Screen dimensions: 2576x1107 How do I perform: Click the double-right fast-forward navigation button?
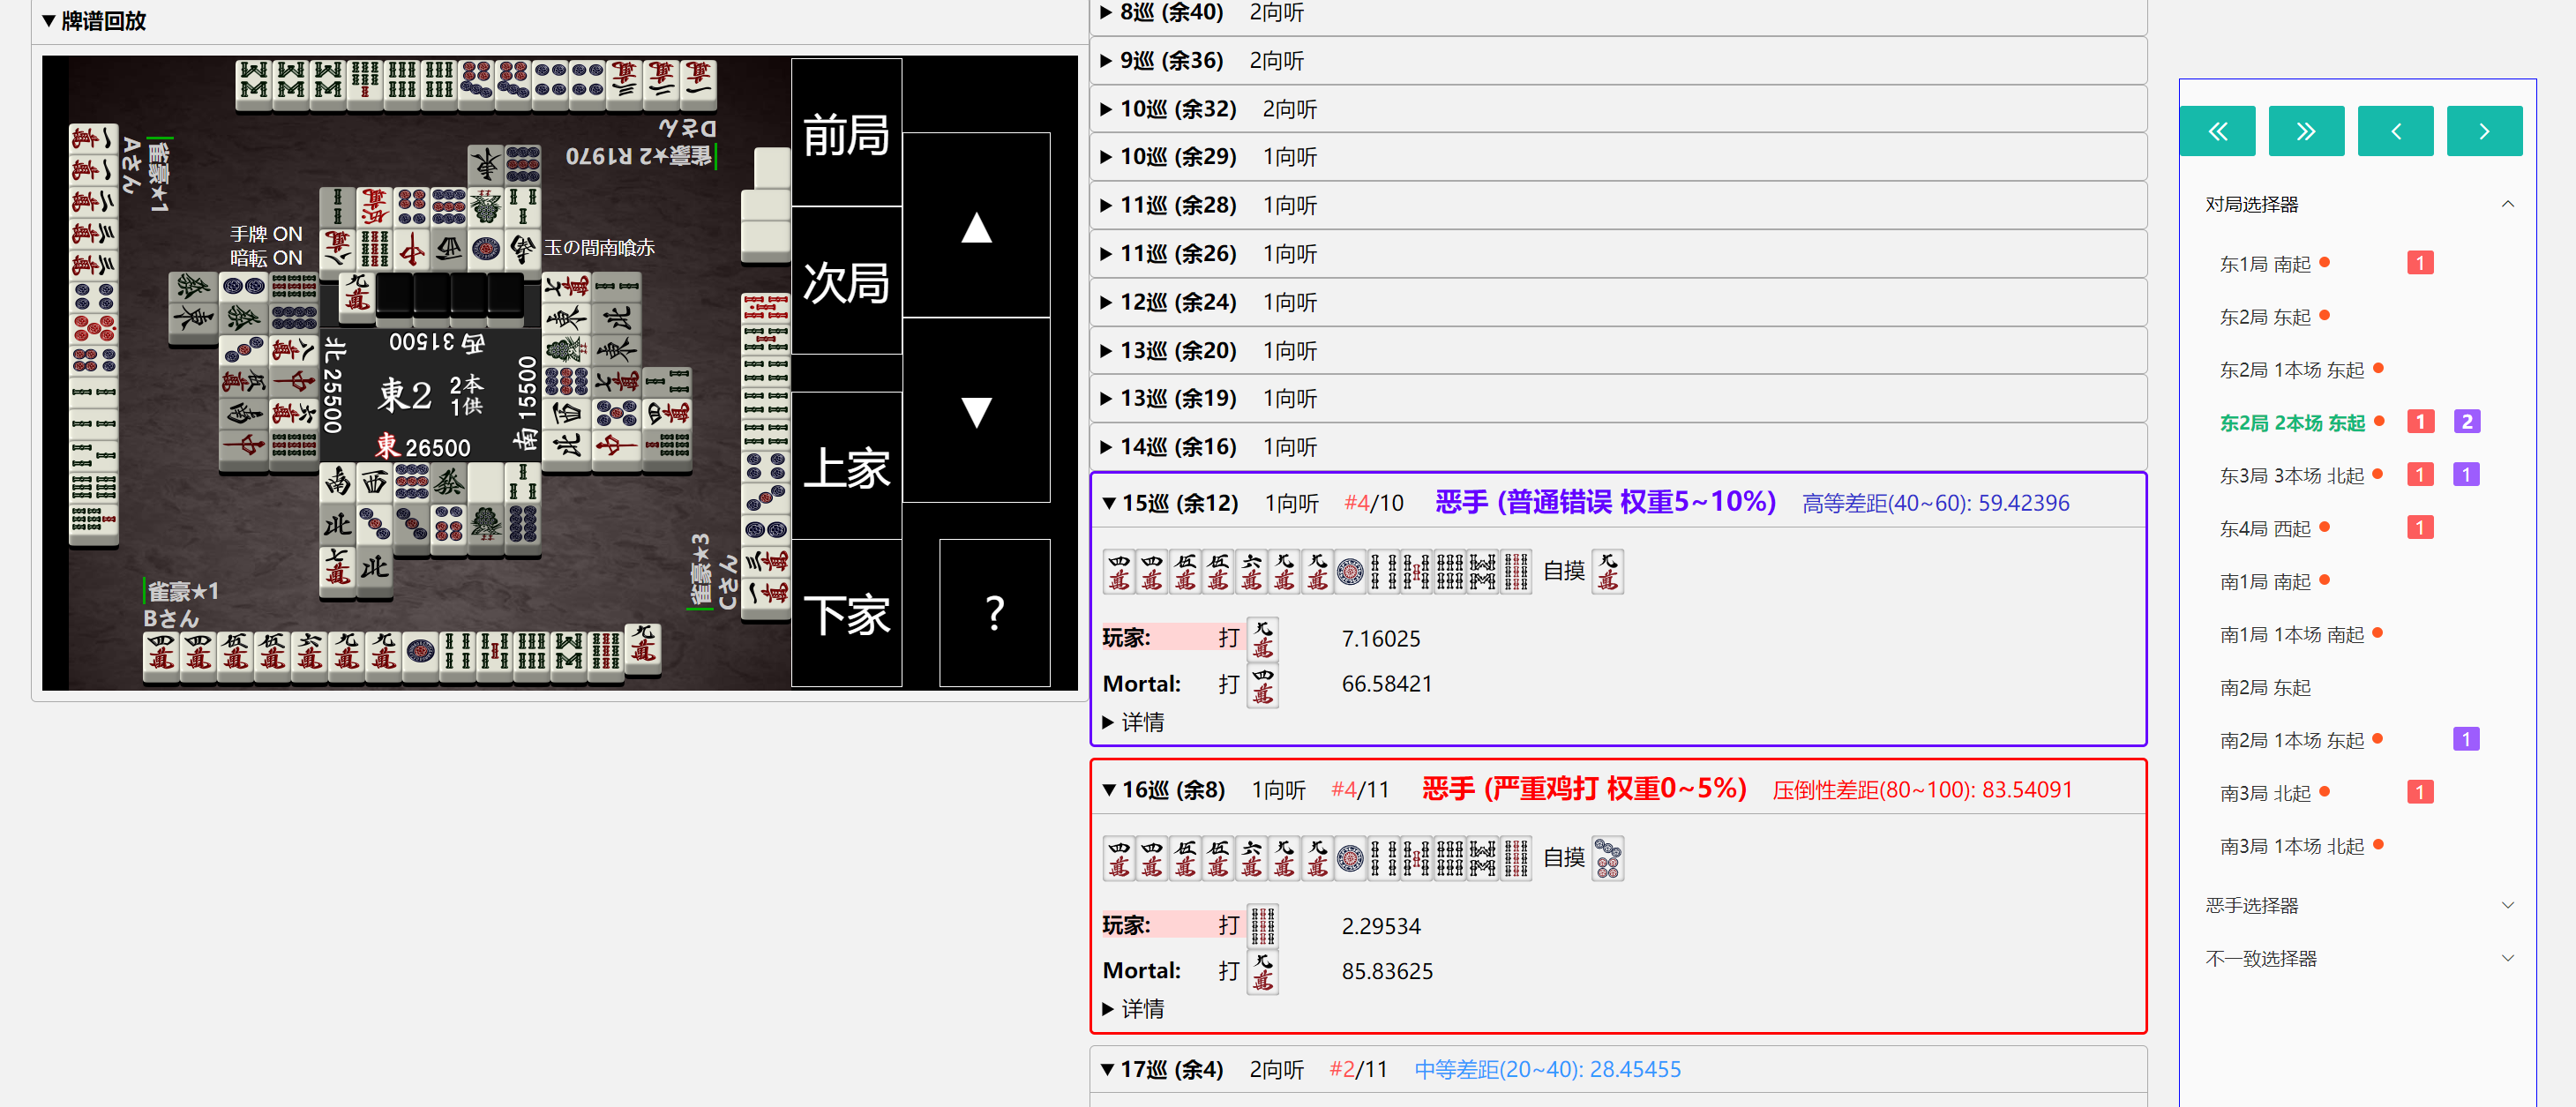pyautogui.click(x=2305, y=131)
